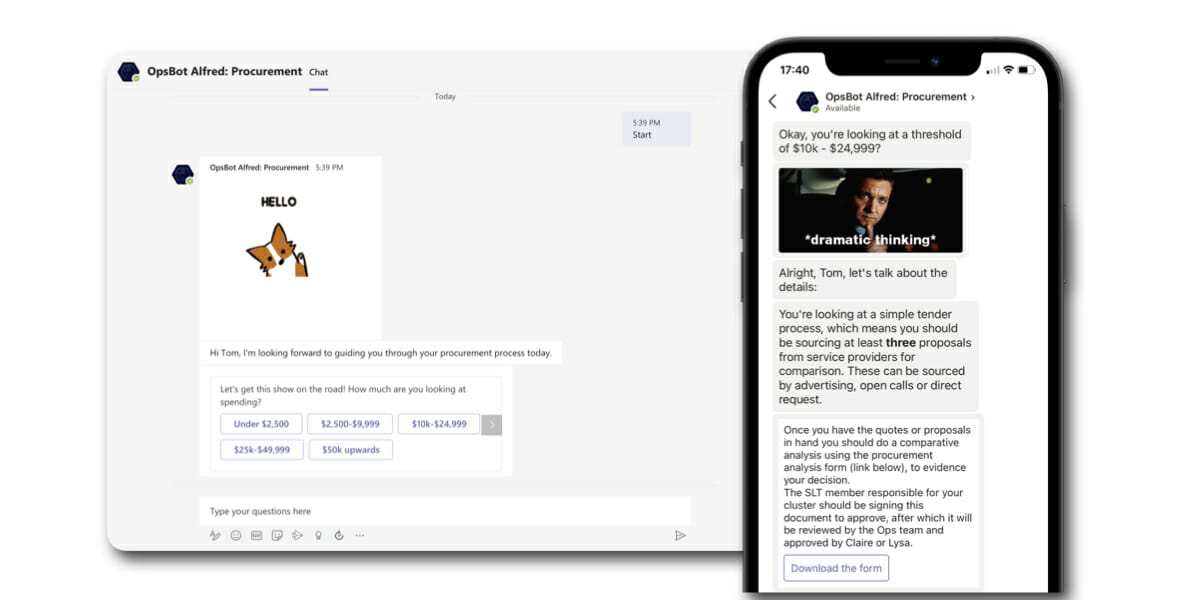Open chat details chevron in phone header
Image resolution: width=1200 pixels, height=600 pixels.
pyautogui.click(x=973, y=97)
